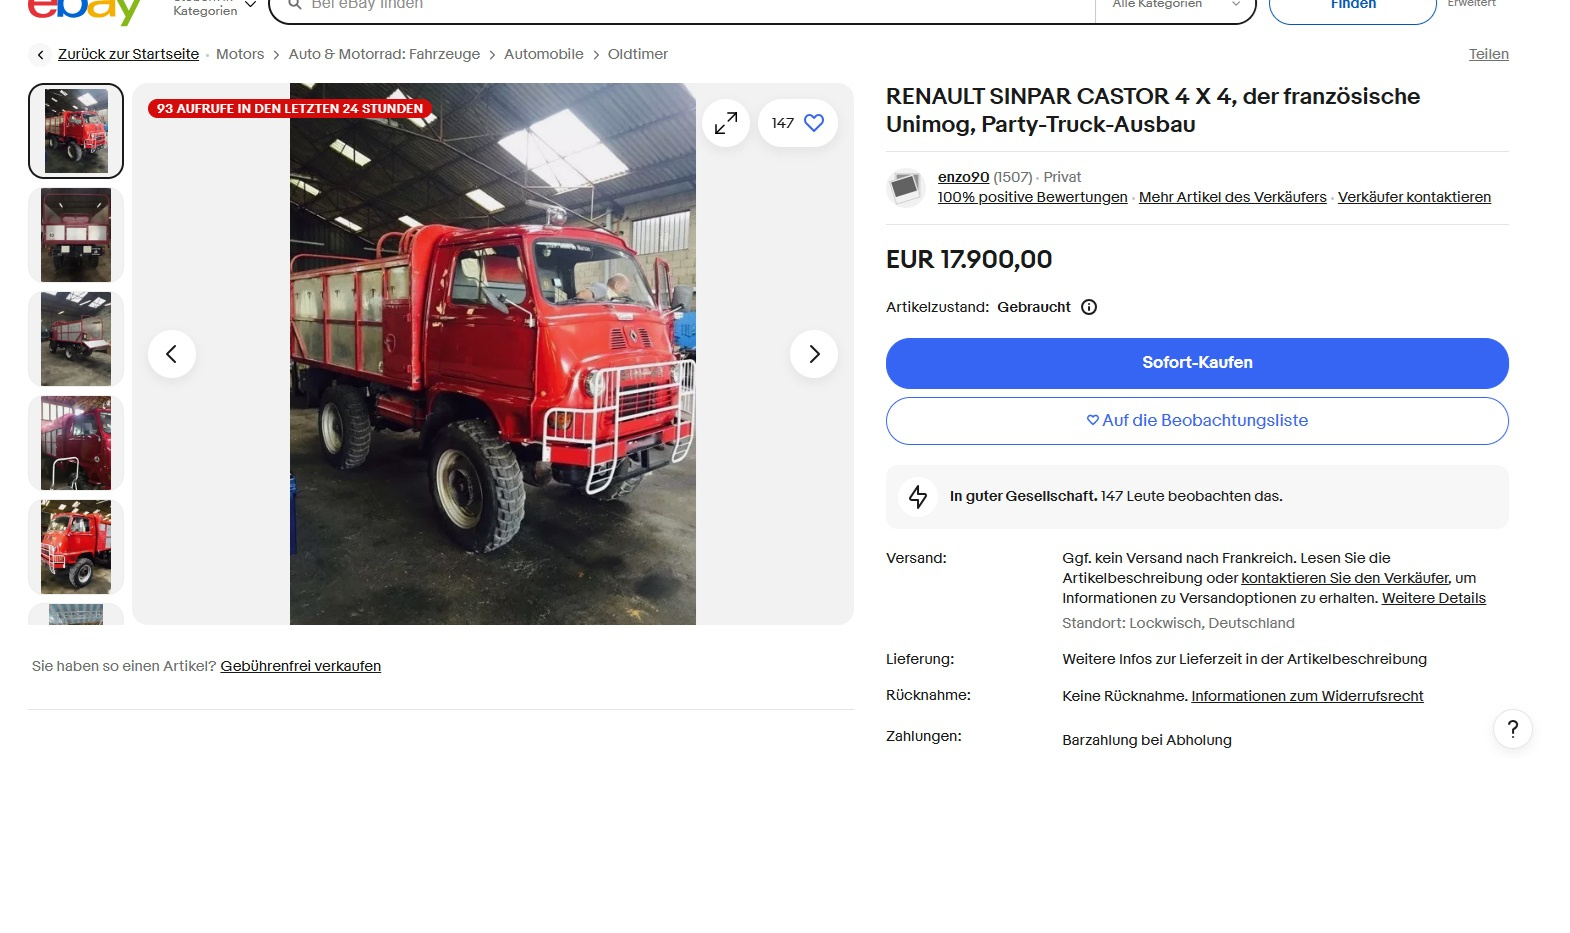Go to the previous gallery image arrow
Image resolution: width=1570 pixels, height=933 pixels.
click(x=172, y=354)
